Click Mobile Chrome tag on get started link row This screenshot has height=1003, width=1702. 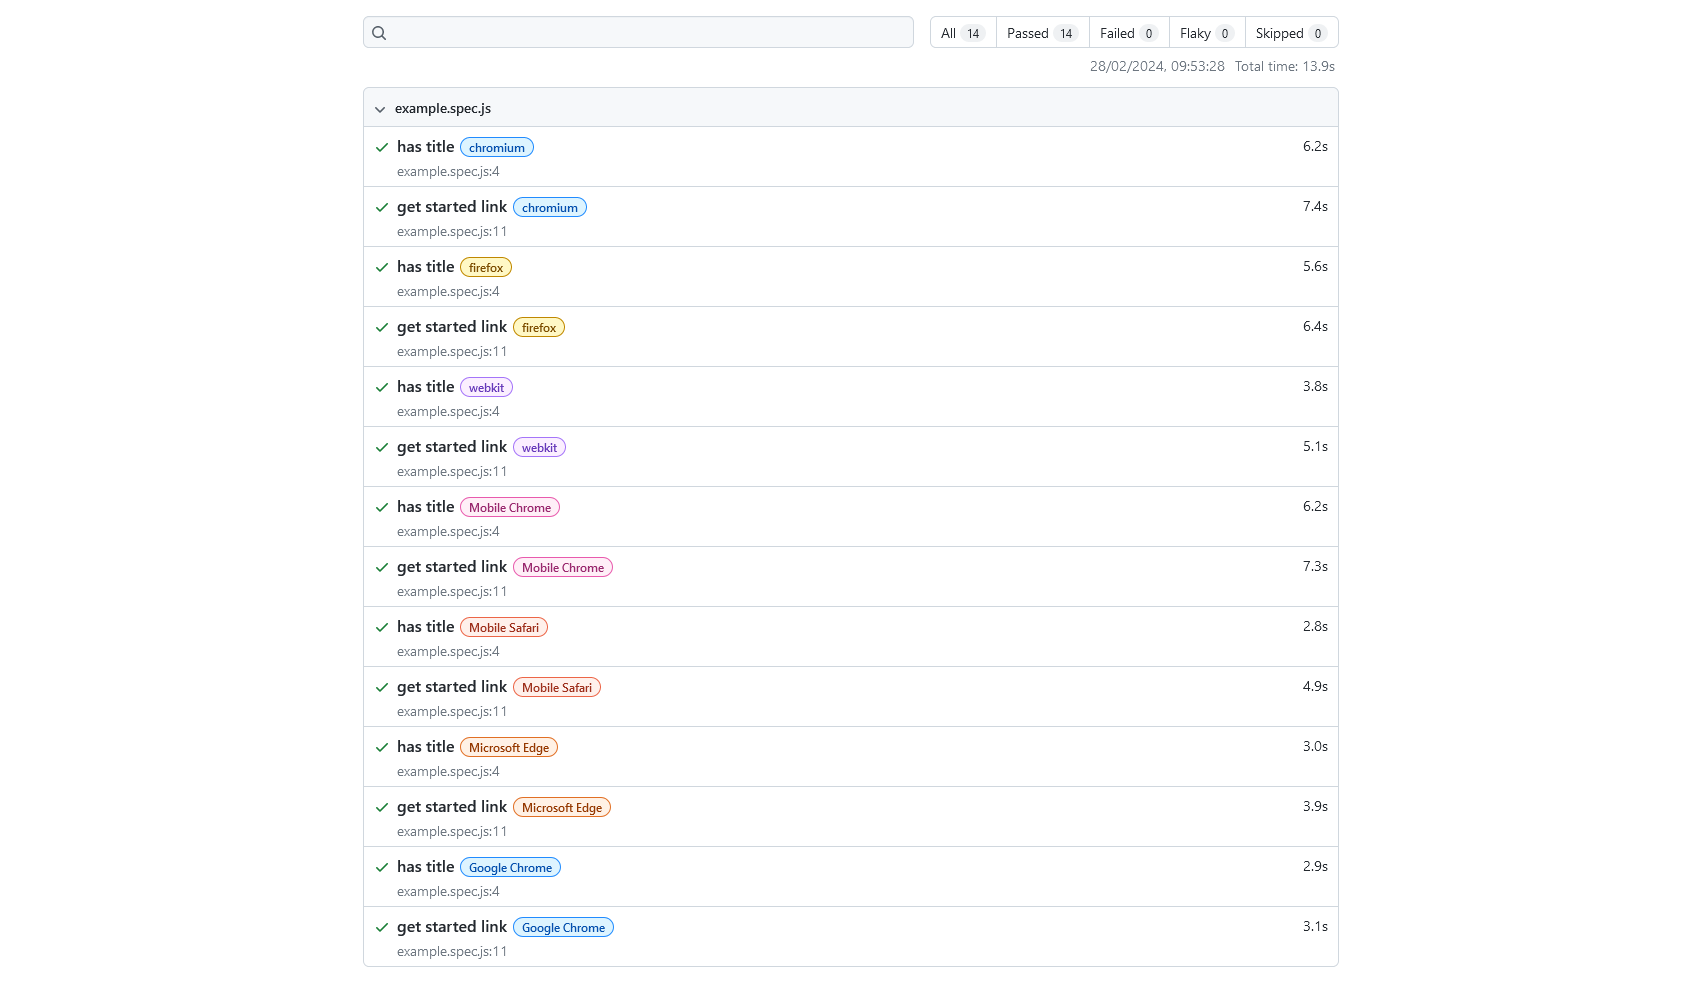[563, 568]
